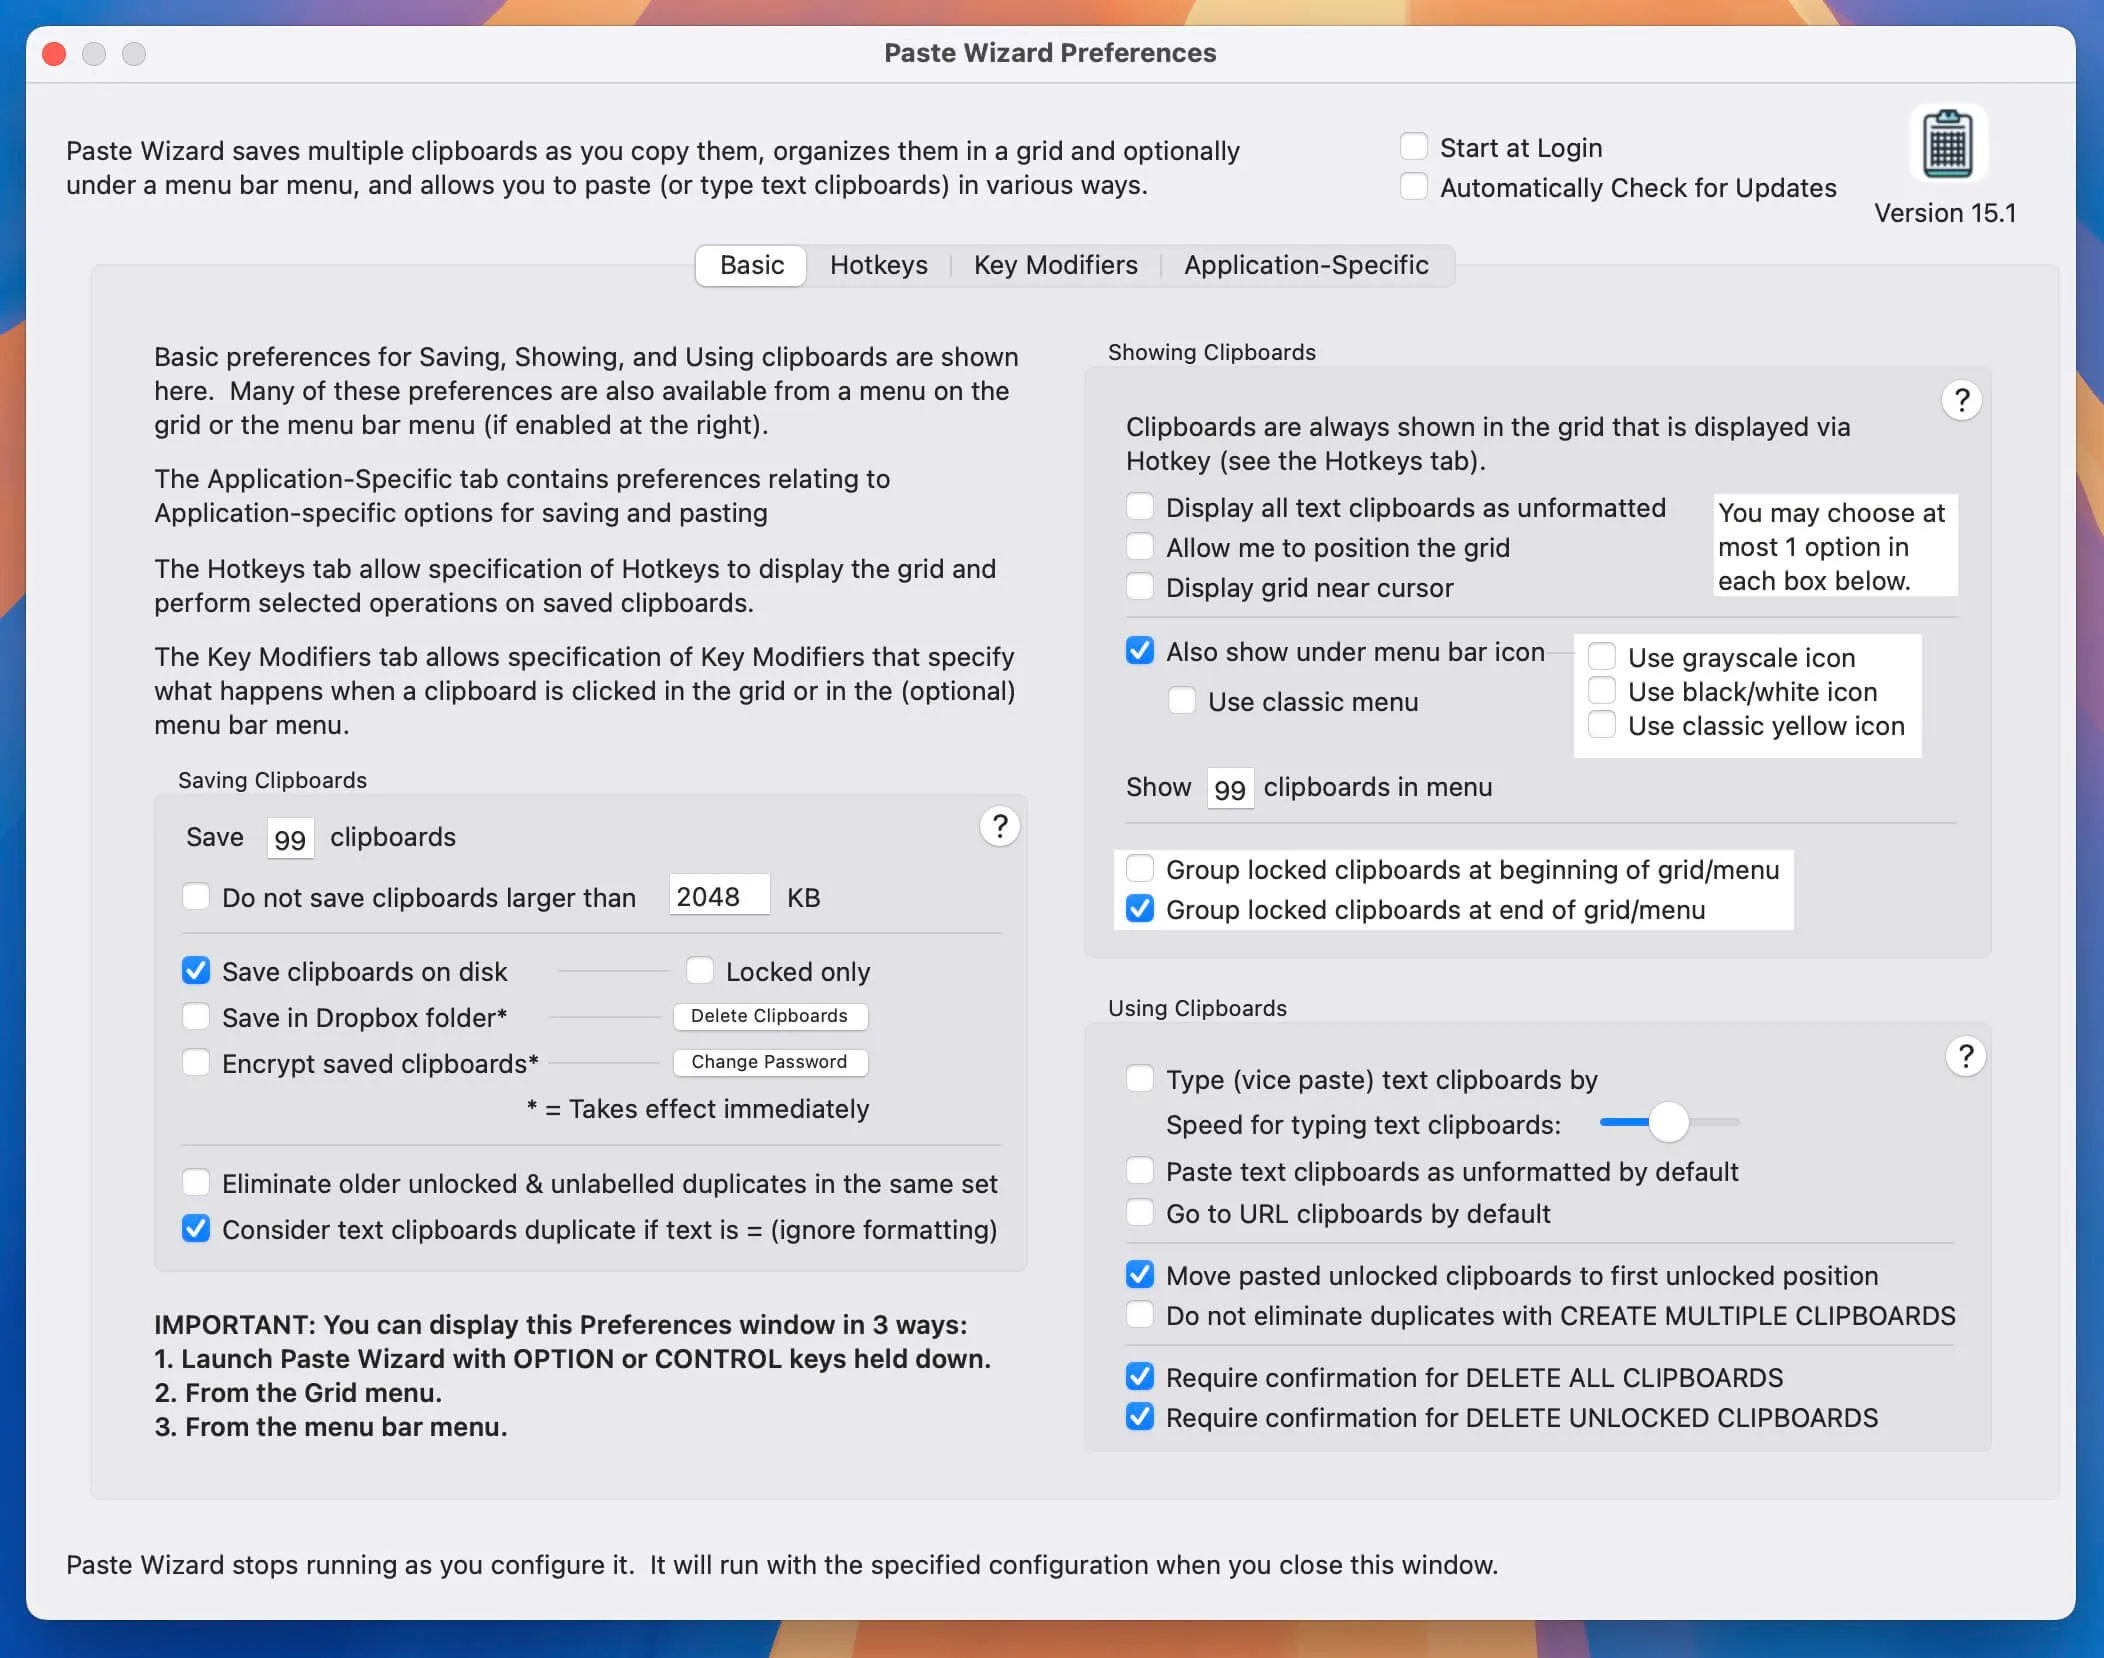2104x1658 pixels.
Task: Check Group locked clipboards at beginning of grid/menu
Action: 1139,869
